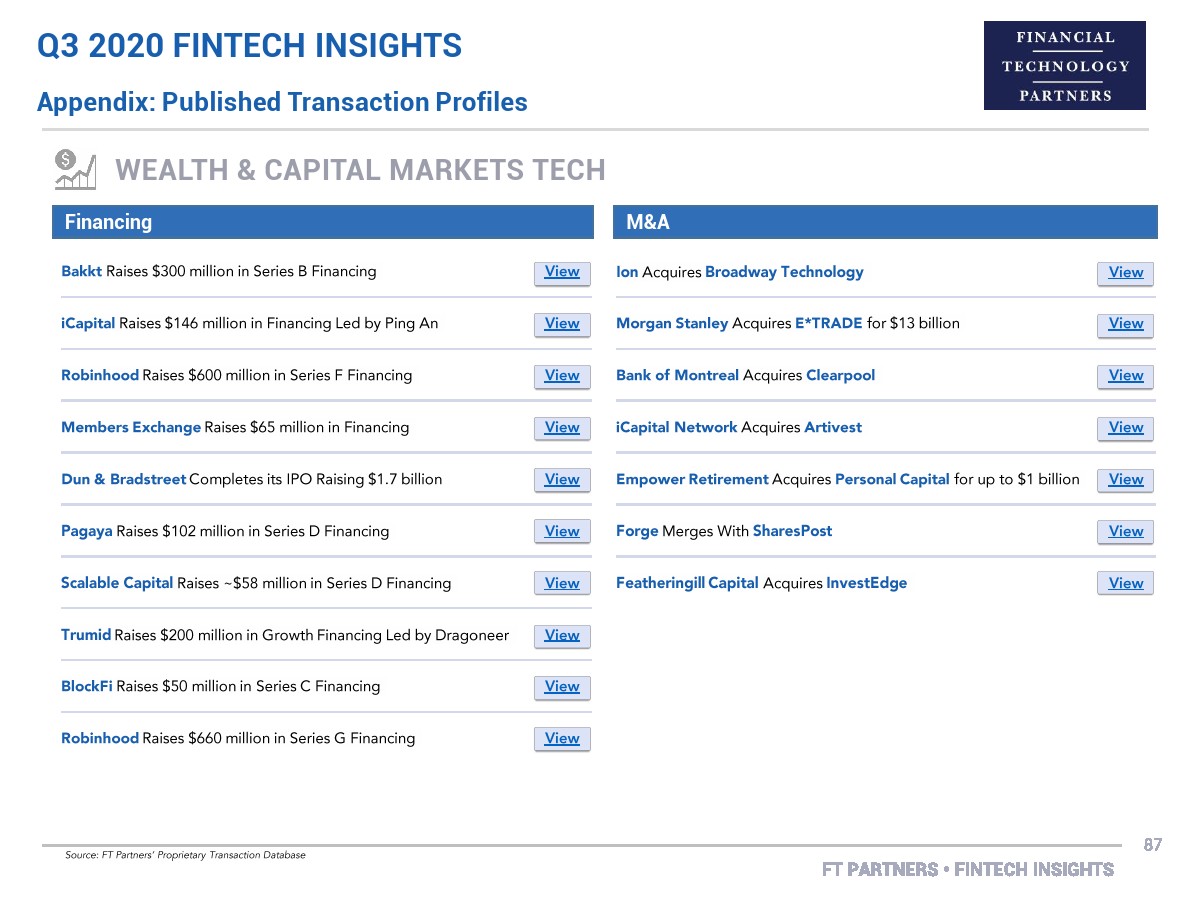View the iCapital Ping An financing profile
1200x900 pixels.
(562, 324)
